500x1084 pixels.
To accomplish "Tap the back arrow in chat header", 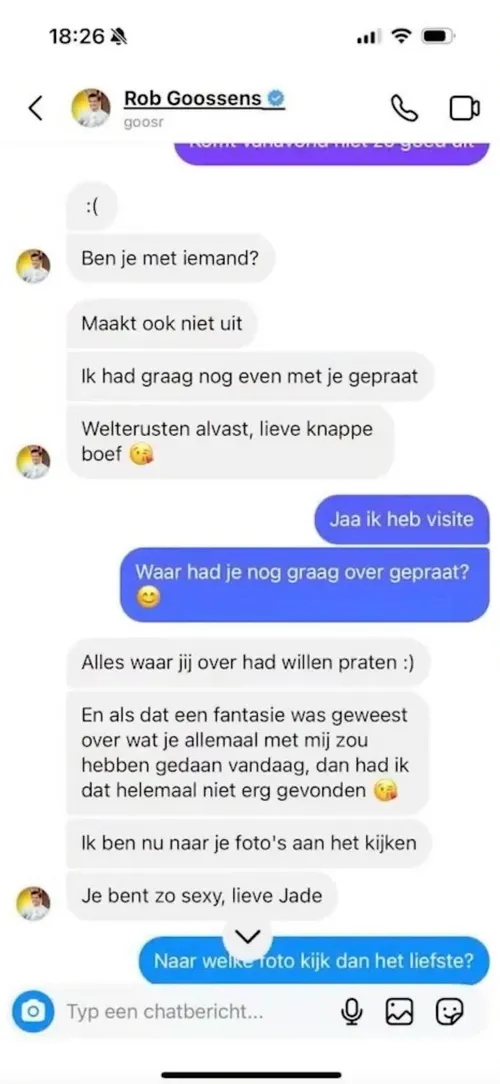I will click(x=36, y=109).
